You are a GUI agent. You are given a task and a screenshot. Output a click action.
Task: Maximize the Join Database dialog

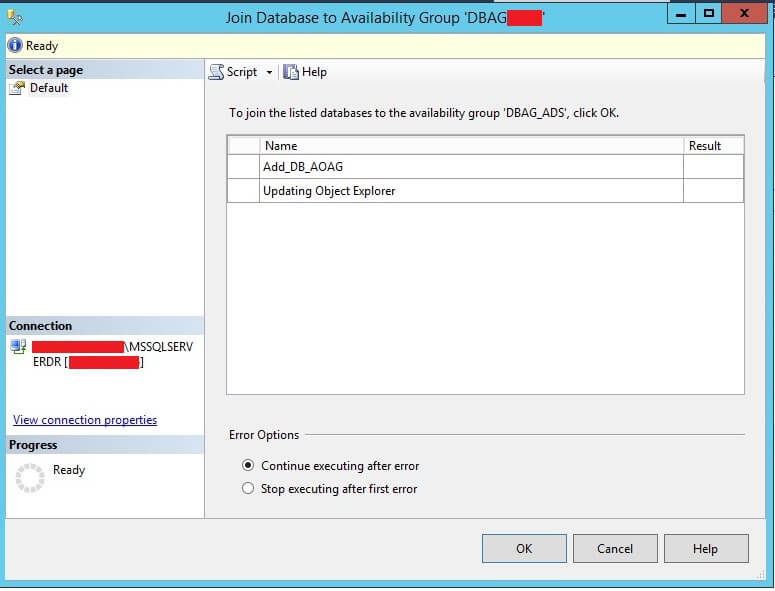click(708, 13)
